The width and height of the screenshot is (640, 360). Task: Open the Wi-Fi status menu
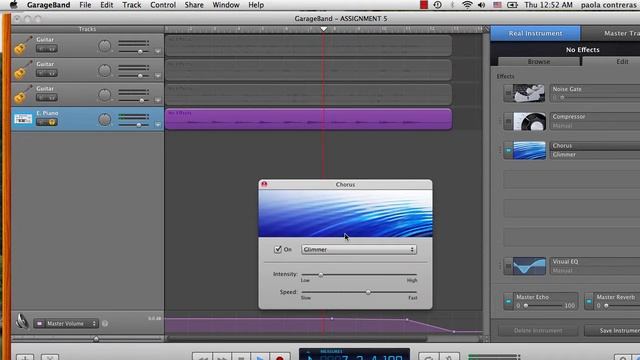pos(467,5)
